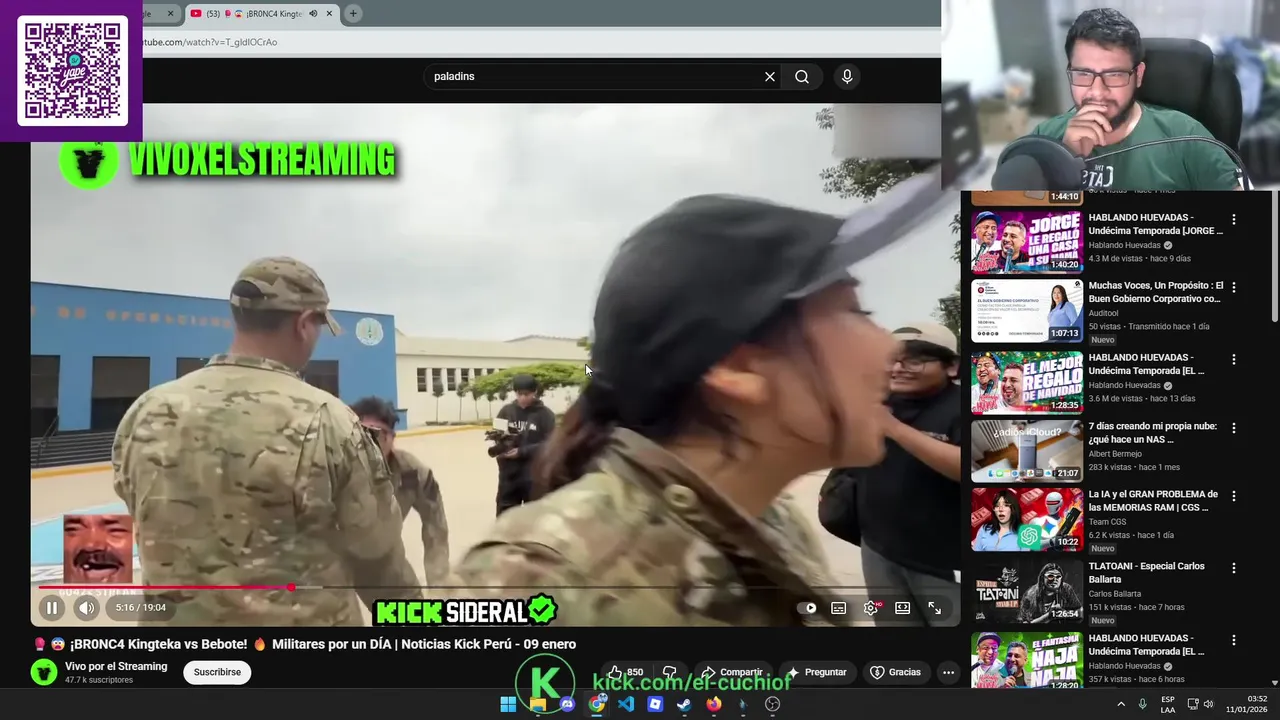Mute the video with speaker icon
This screenshot has width=1280, height=720.
coord(87,607)
